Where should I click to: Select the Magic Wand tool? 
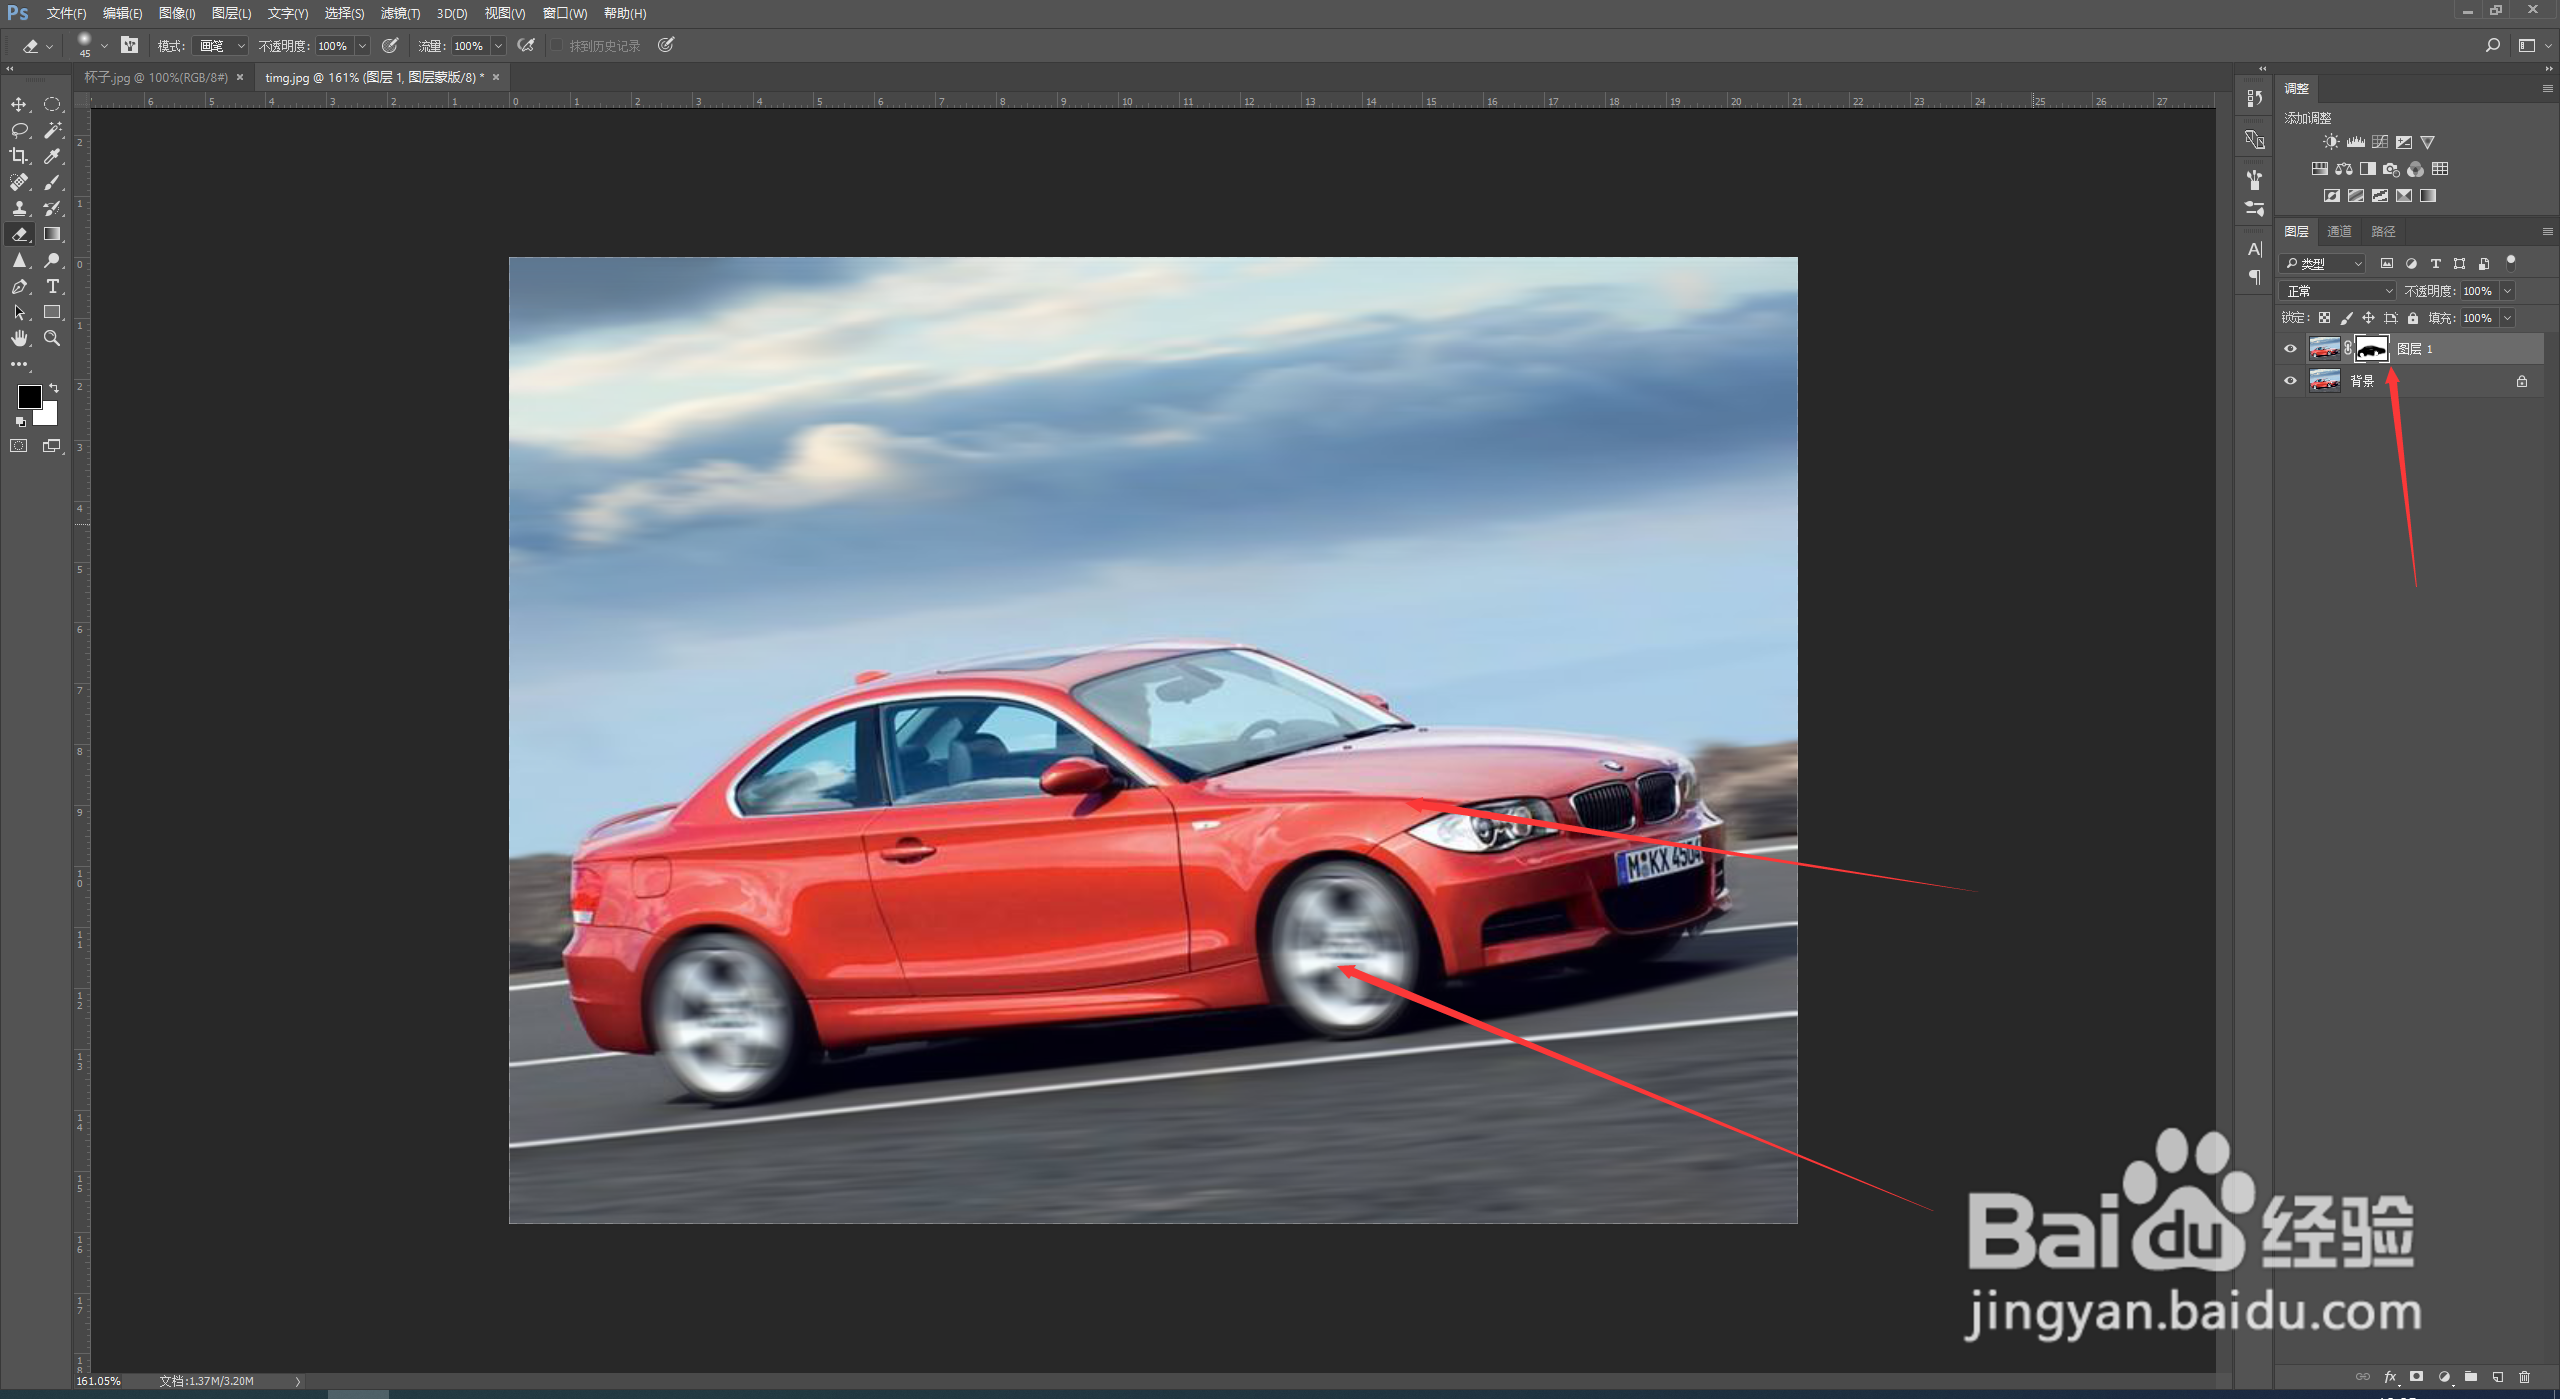(52, 130)
